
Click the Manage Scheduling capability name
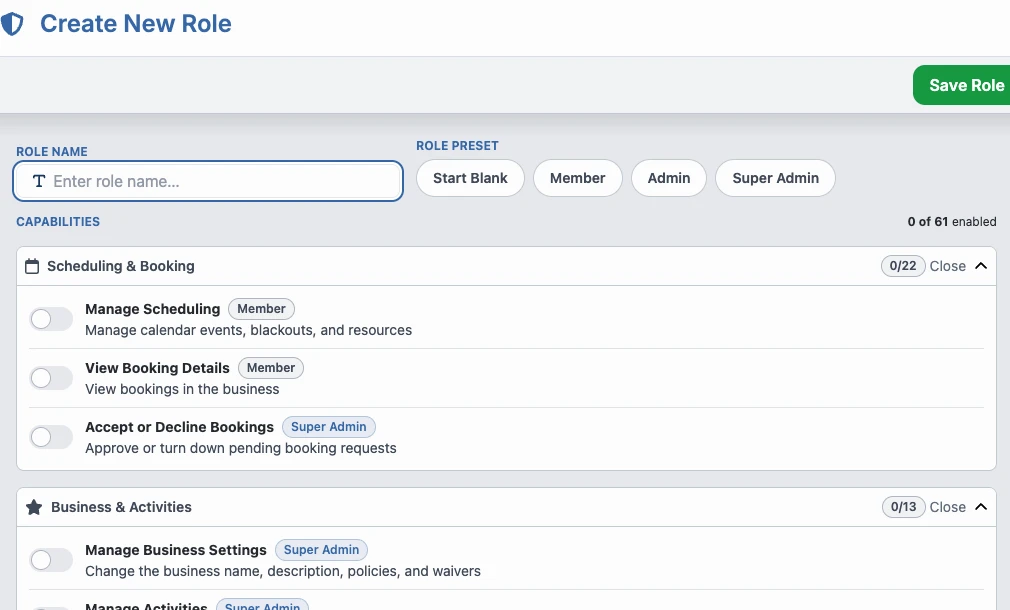click(153, 309)
